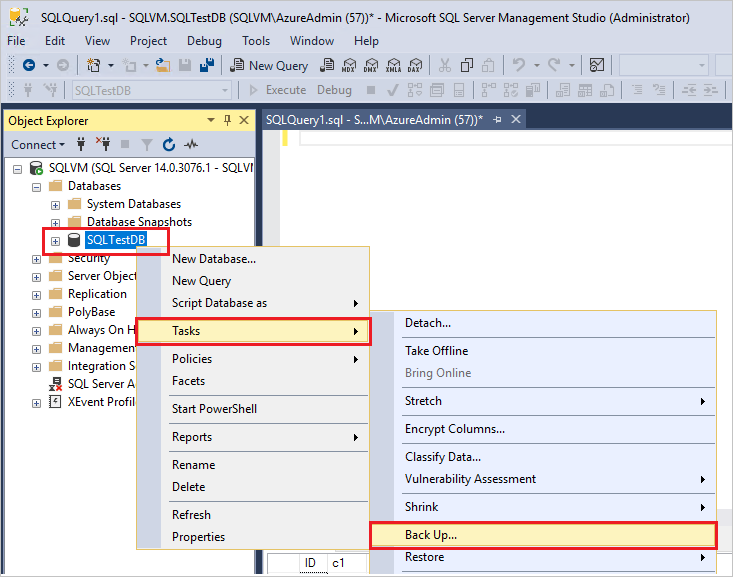Image resolution: width=733 pixels, height=577 pixels.
Task: Expand the SQLTestDB database node
Action: (x=55, y=241)
